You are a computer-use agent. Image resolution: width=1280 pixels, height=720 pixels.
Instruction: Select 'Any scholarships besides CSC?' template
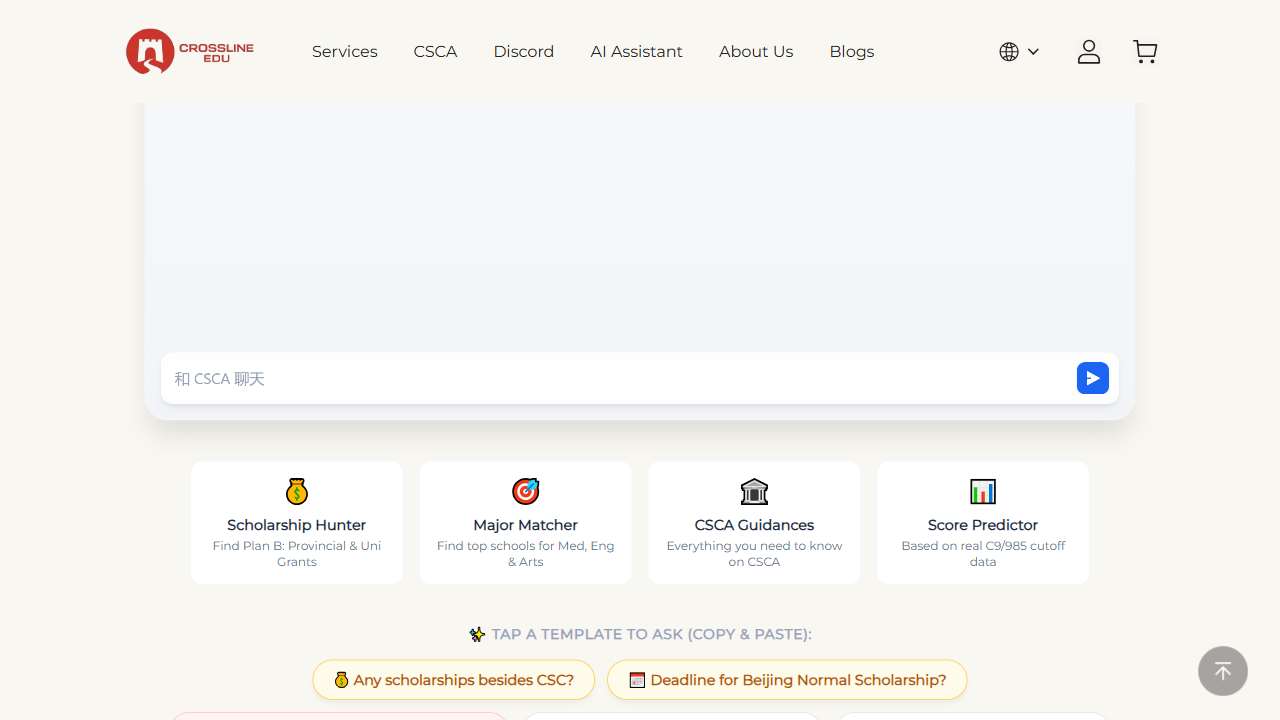tap(453, 680)
